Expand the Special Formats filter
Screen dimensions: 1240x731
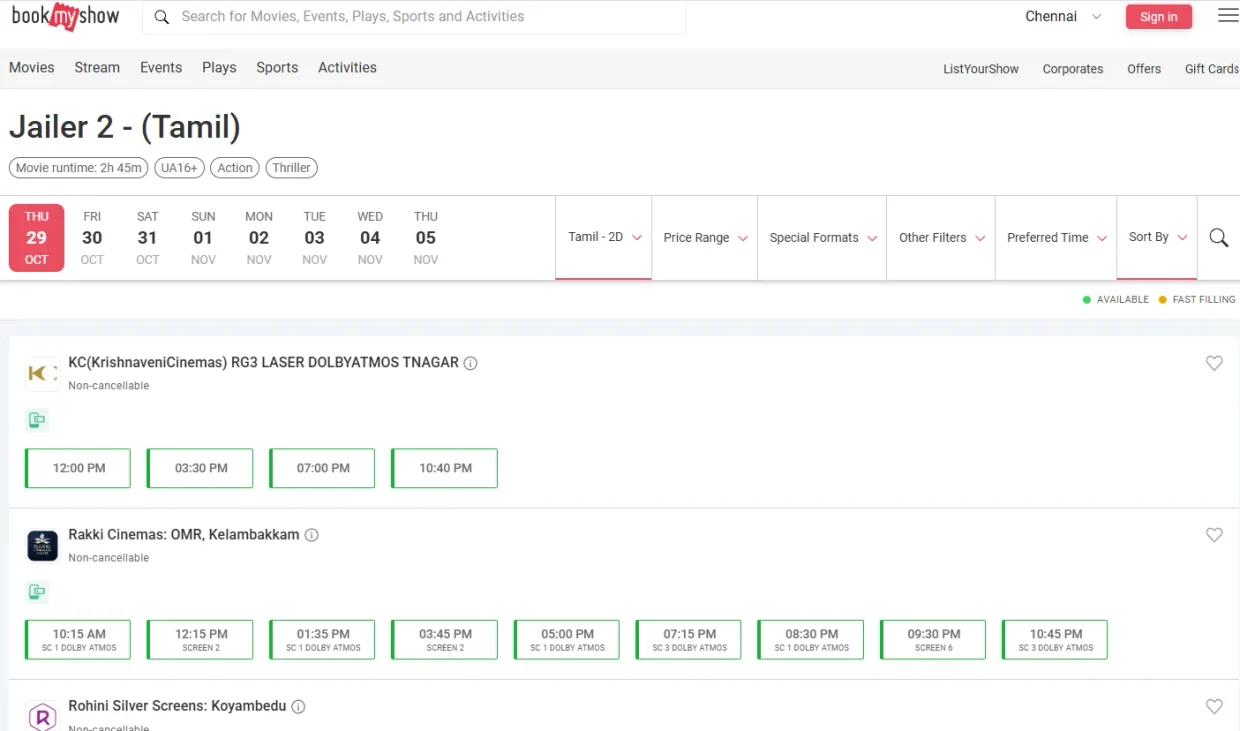(x=822, y=238)
